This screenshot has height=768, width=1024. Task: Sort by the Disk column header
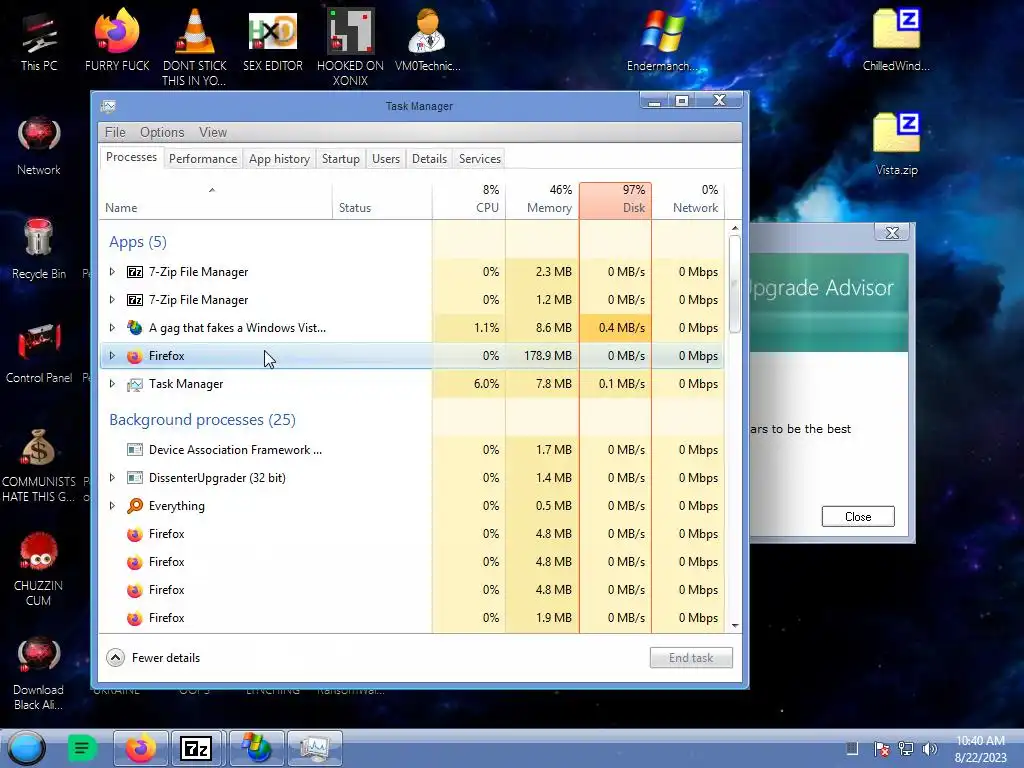coord(615,200)
